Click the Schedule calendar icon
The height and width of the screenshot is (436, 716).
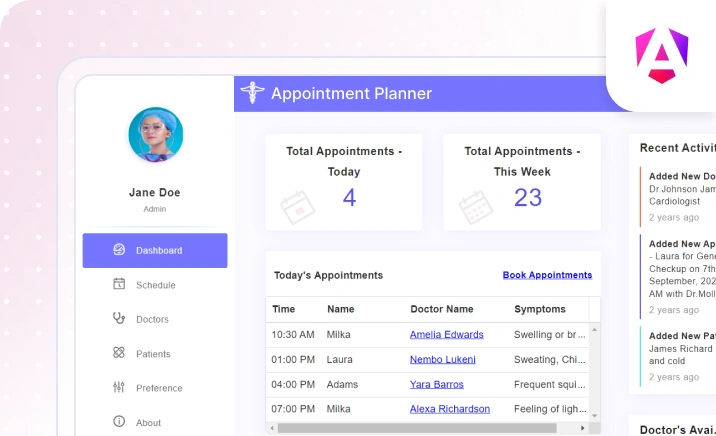(119, 284)
